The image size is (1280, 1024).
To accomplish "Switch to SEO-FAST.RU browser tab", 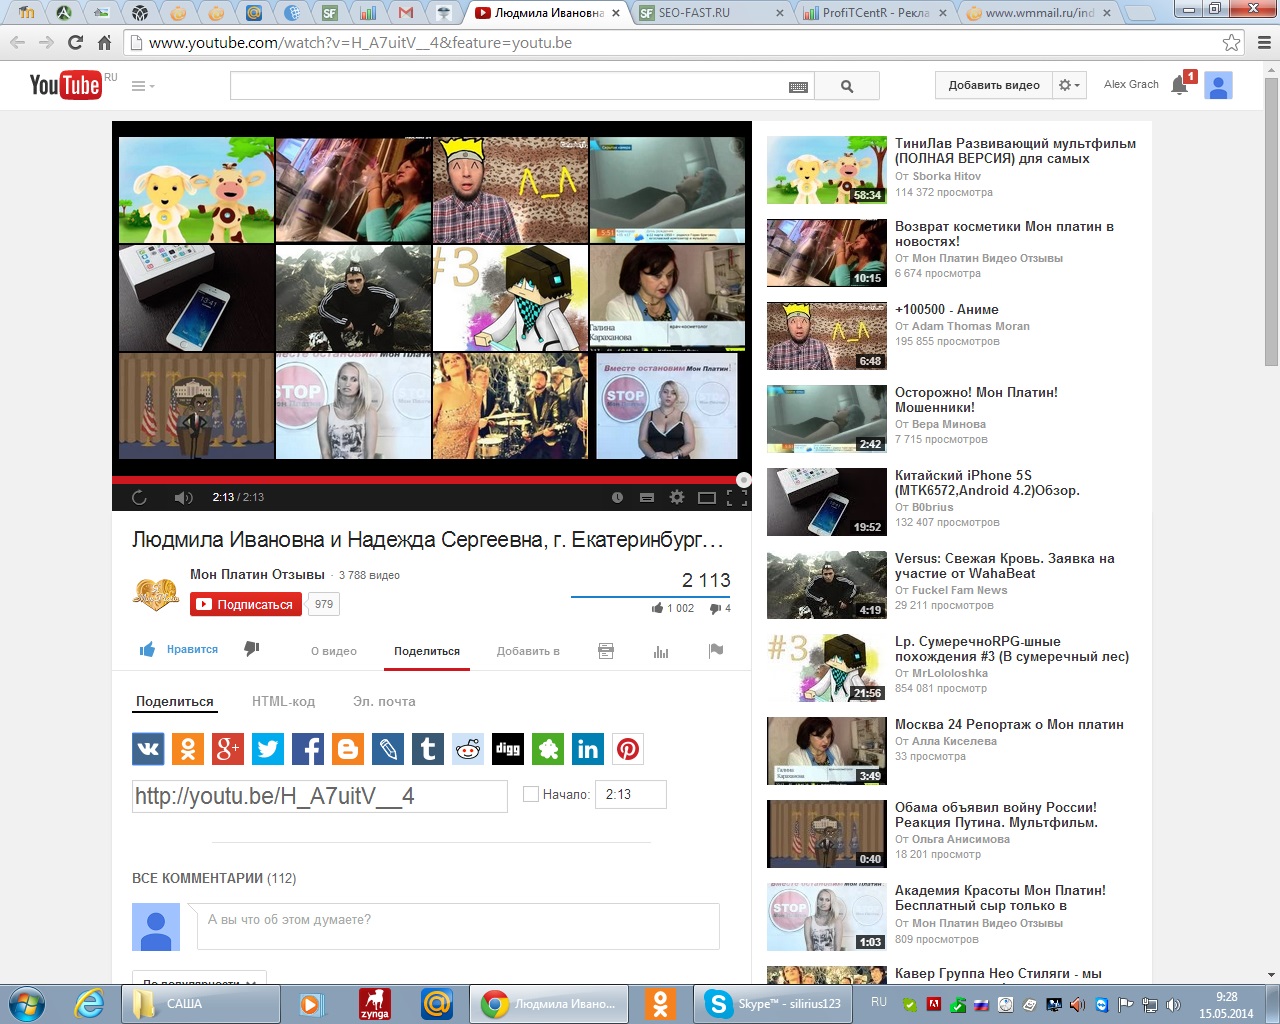I will [711, 13].
